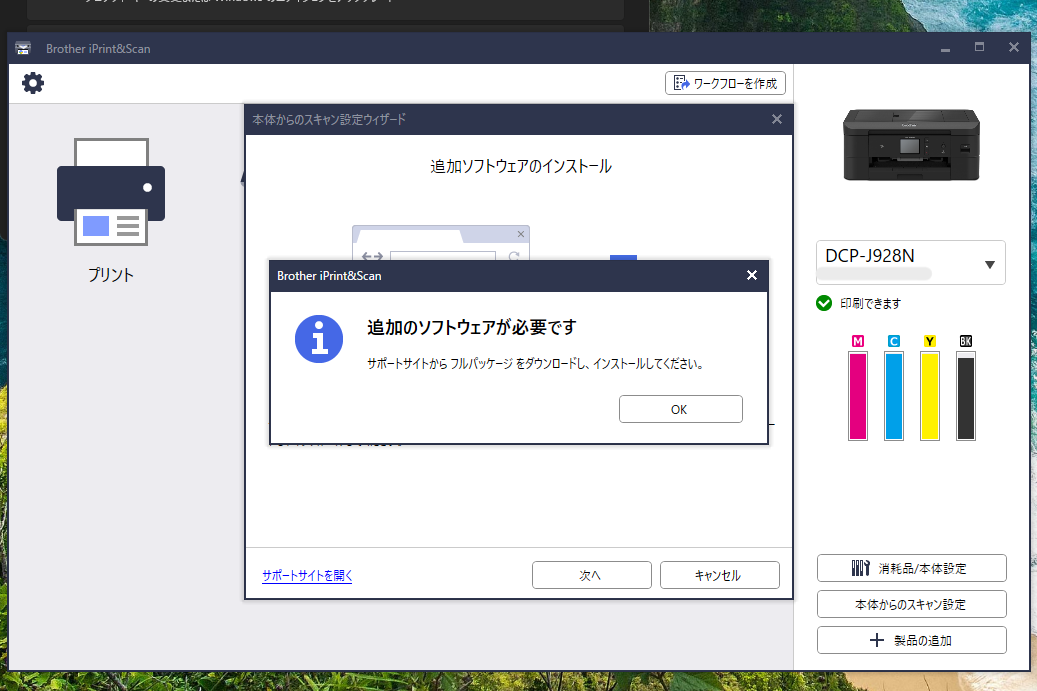Open 消耗品/本体設定 button

[911, 568]
